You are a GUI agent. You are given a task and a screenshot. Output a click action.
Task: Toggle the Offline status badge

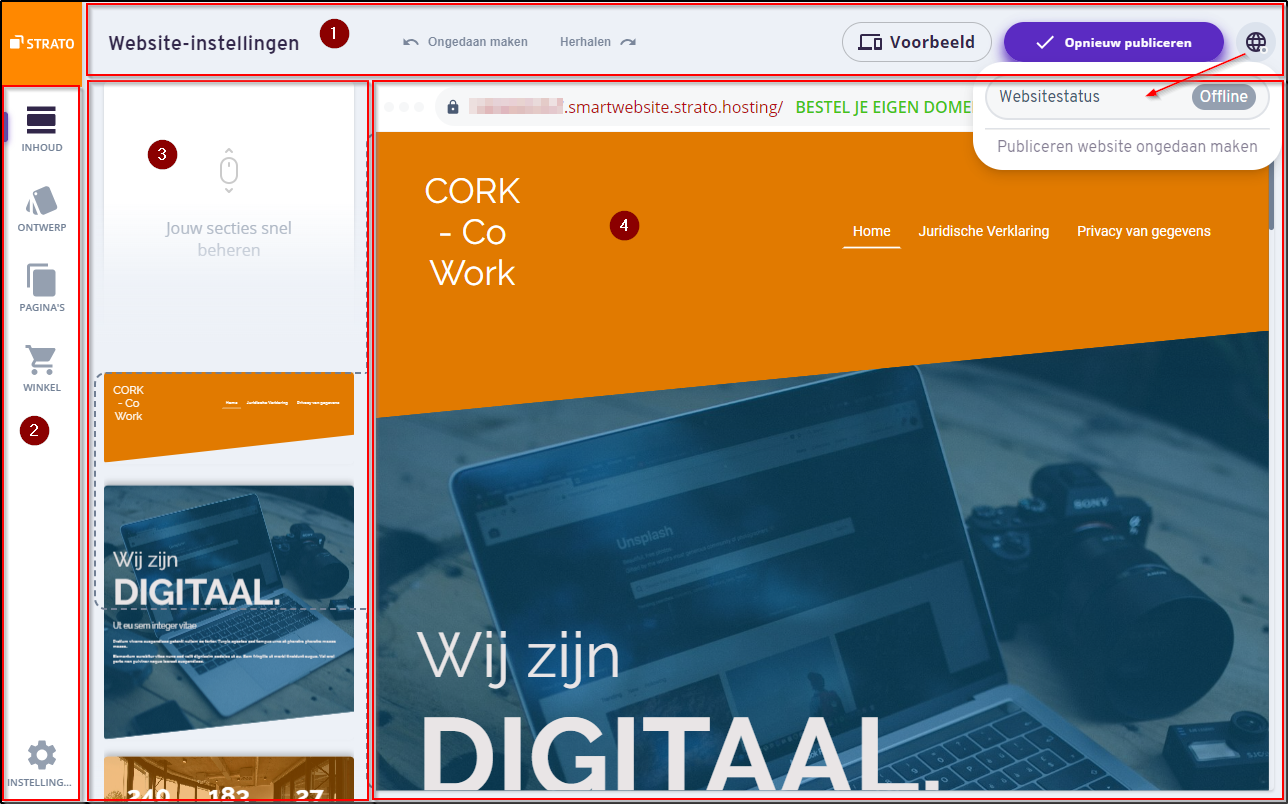[x=1225, y=97]
